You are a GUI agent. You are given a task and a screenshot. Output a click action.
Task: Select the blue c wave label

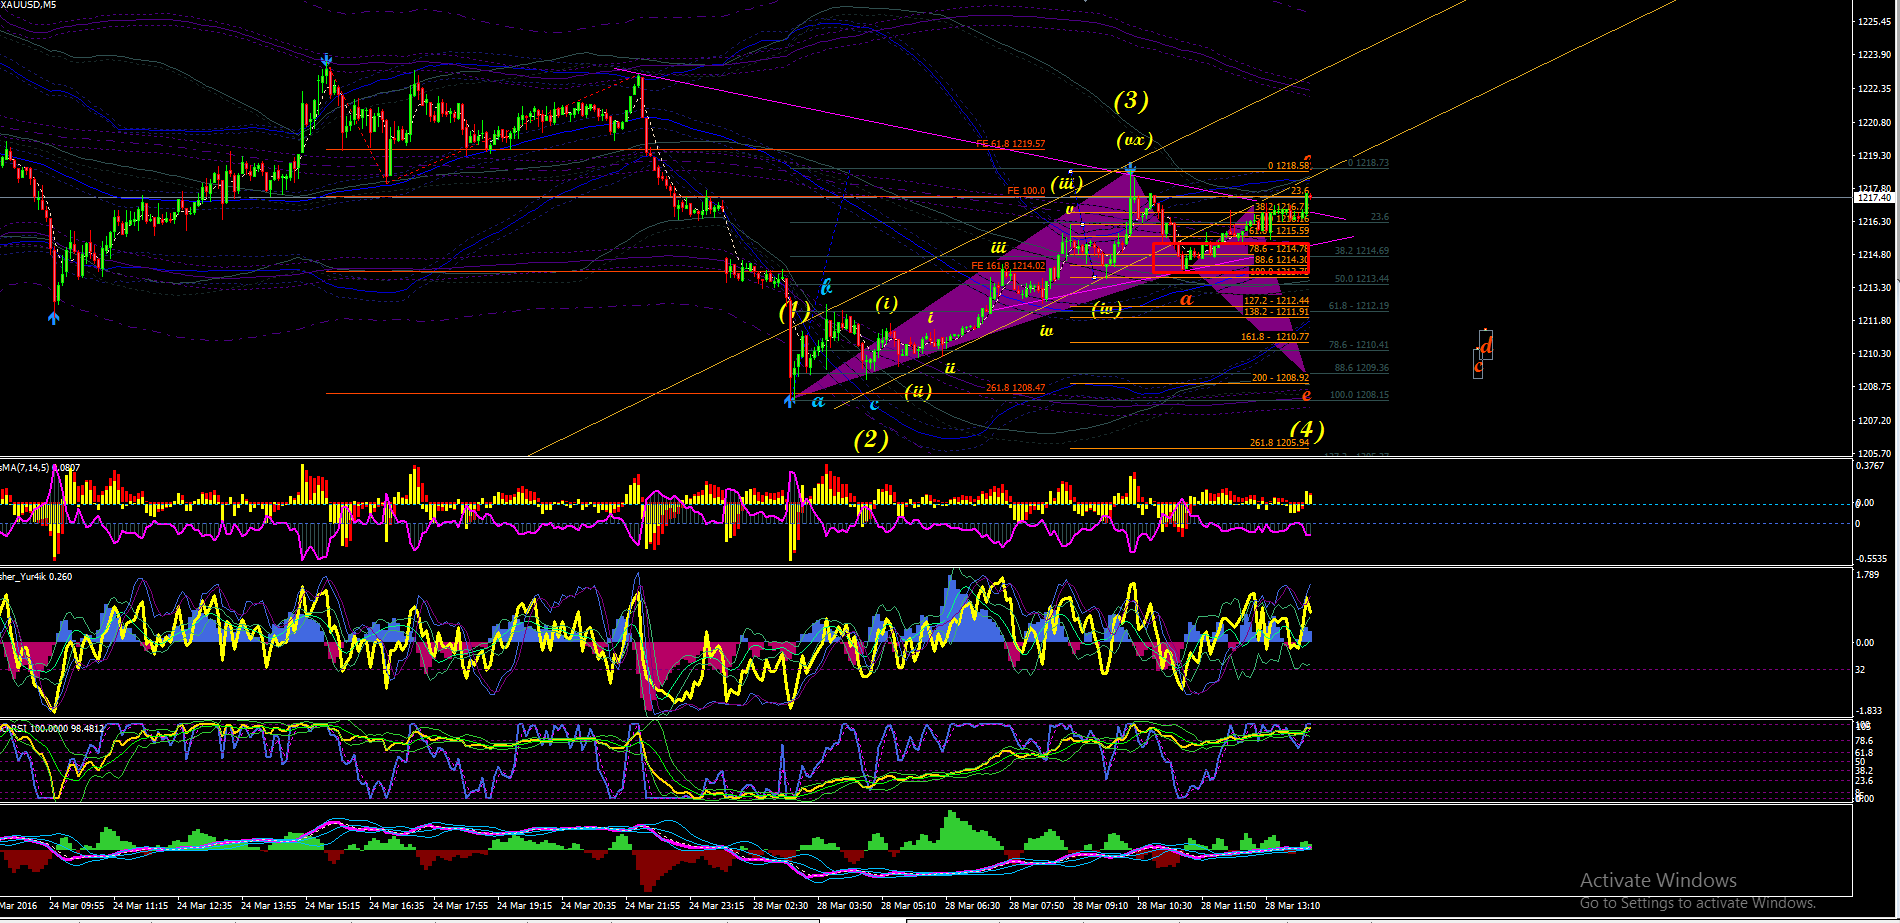[x=874, y=404]
